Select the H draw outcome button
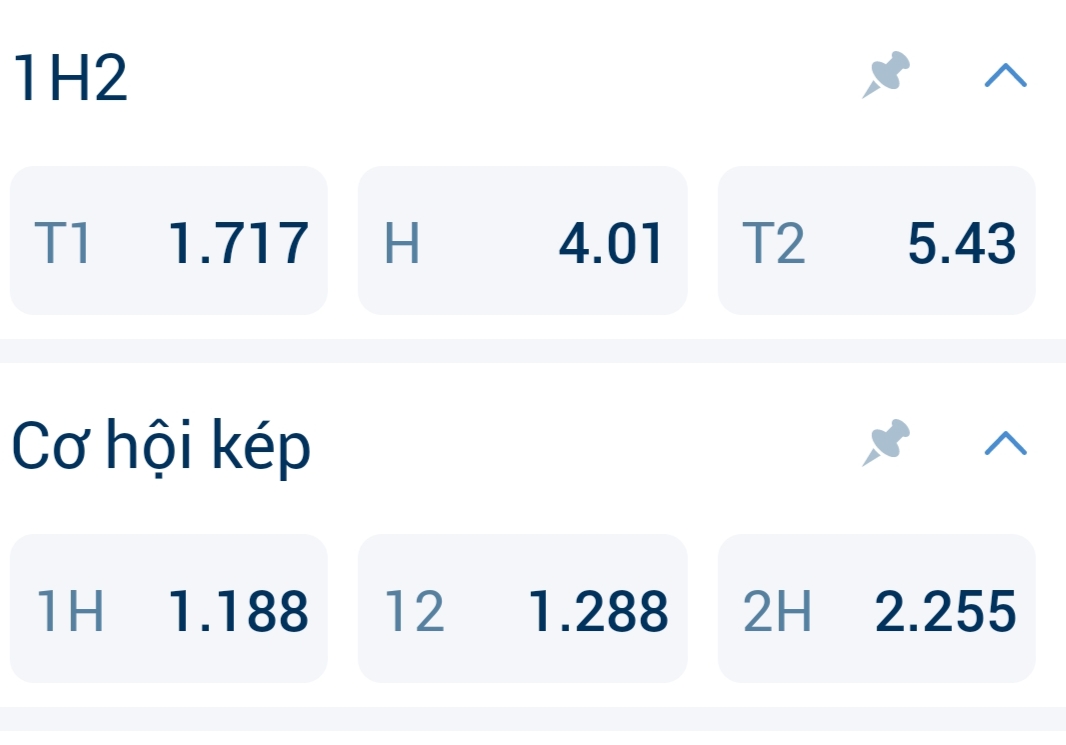Screen dimensions: 1066x745 522,241
